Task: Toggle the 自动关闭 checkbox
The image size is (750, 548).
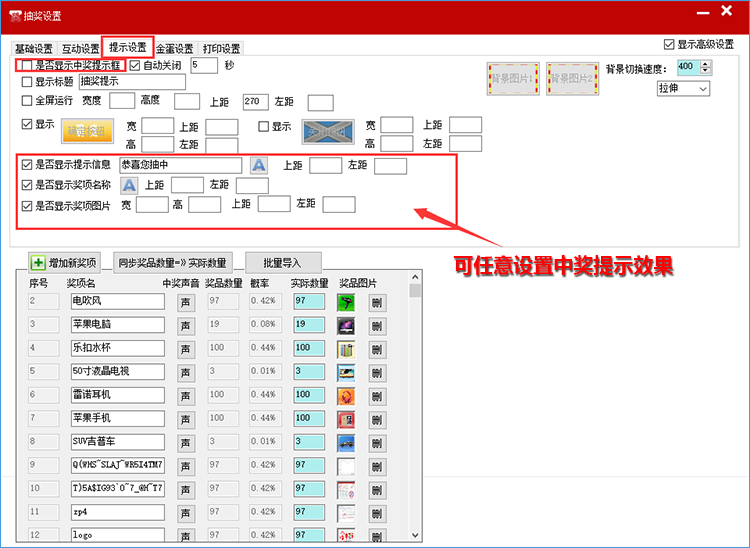Action: coord(135,65)
